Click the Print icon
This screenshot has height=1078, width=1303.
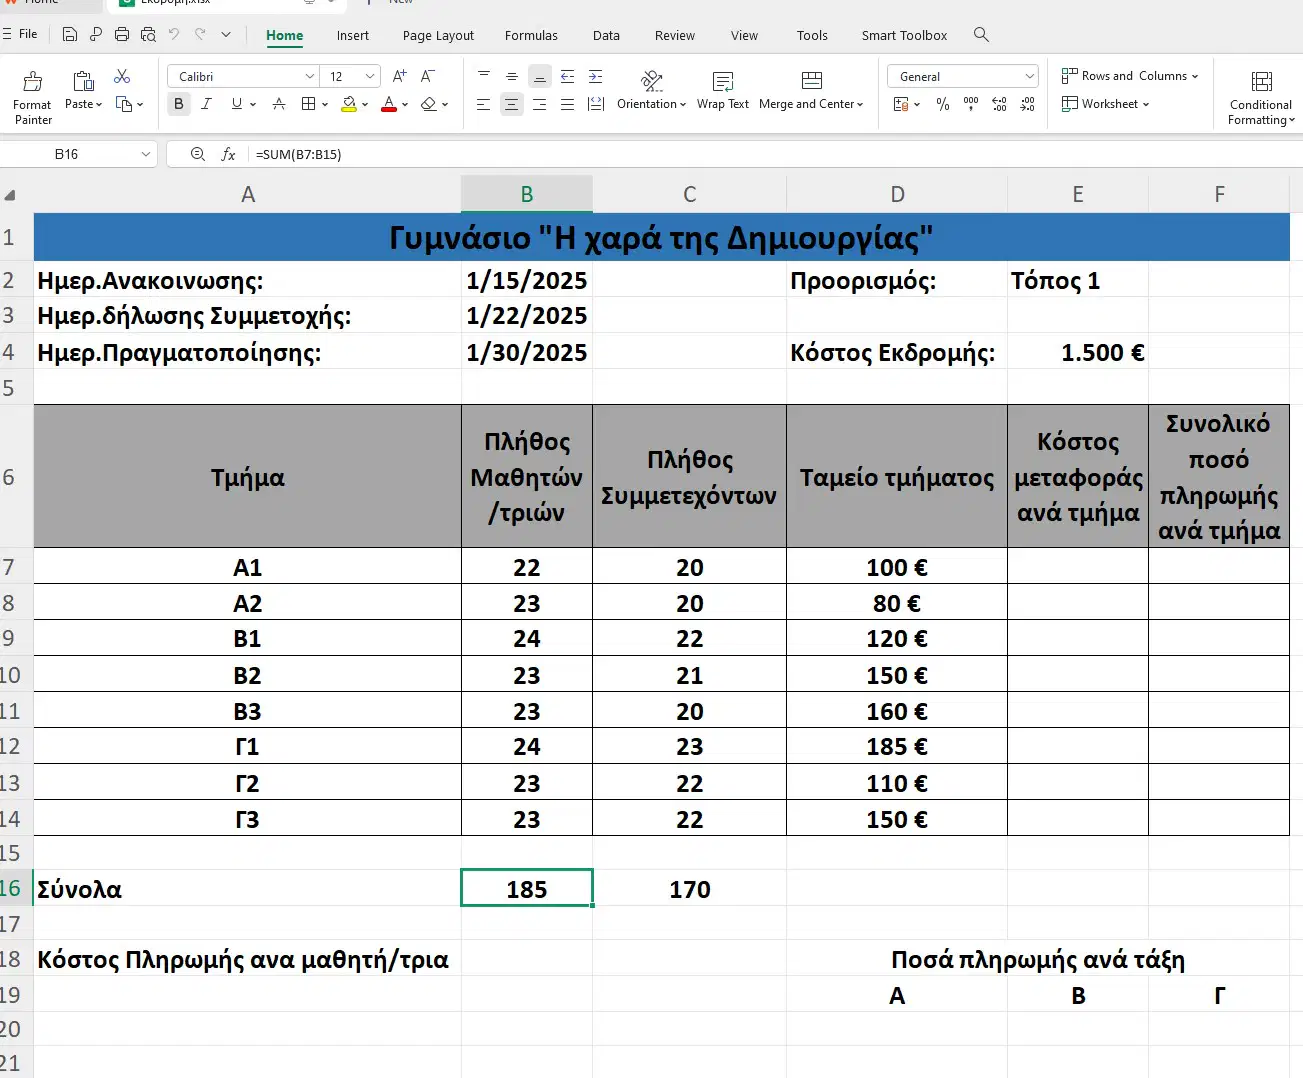point(122,35)
